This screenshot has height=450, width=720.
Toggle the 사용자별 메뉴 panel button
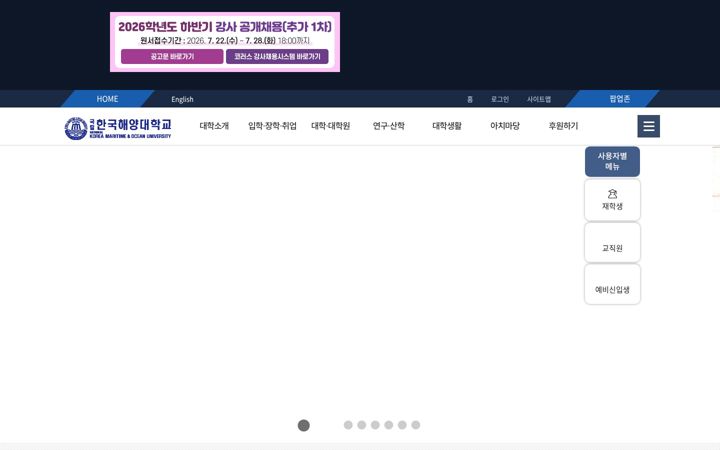[612, 162]
